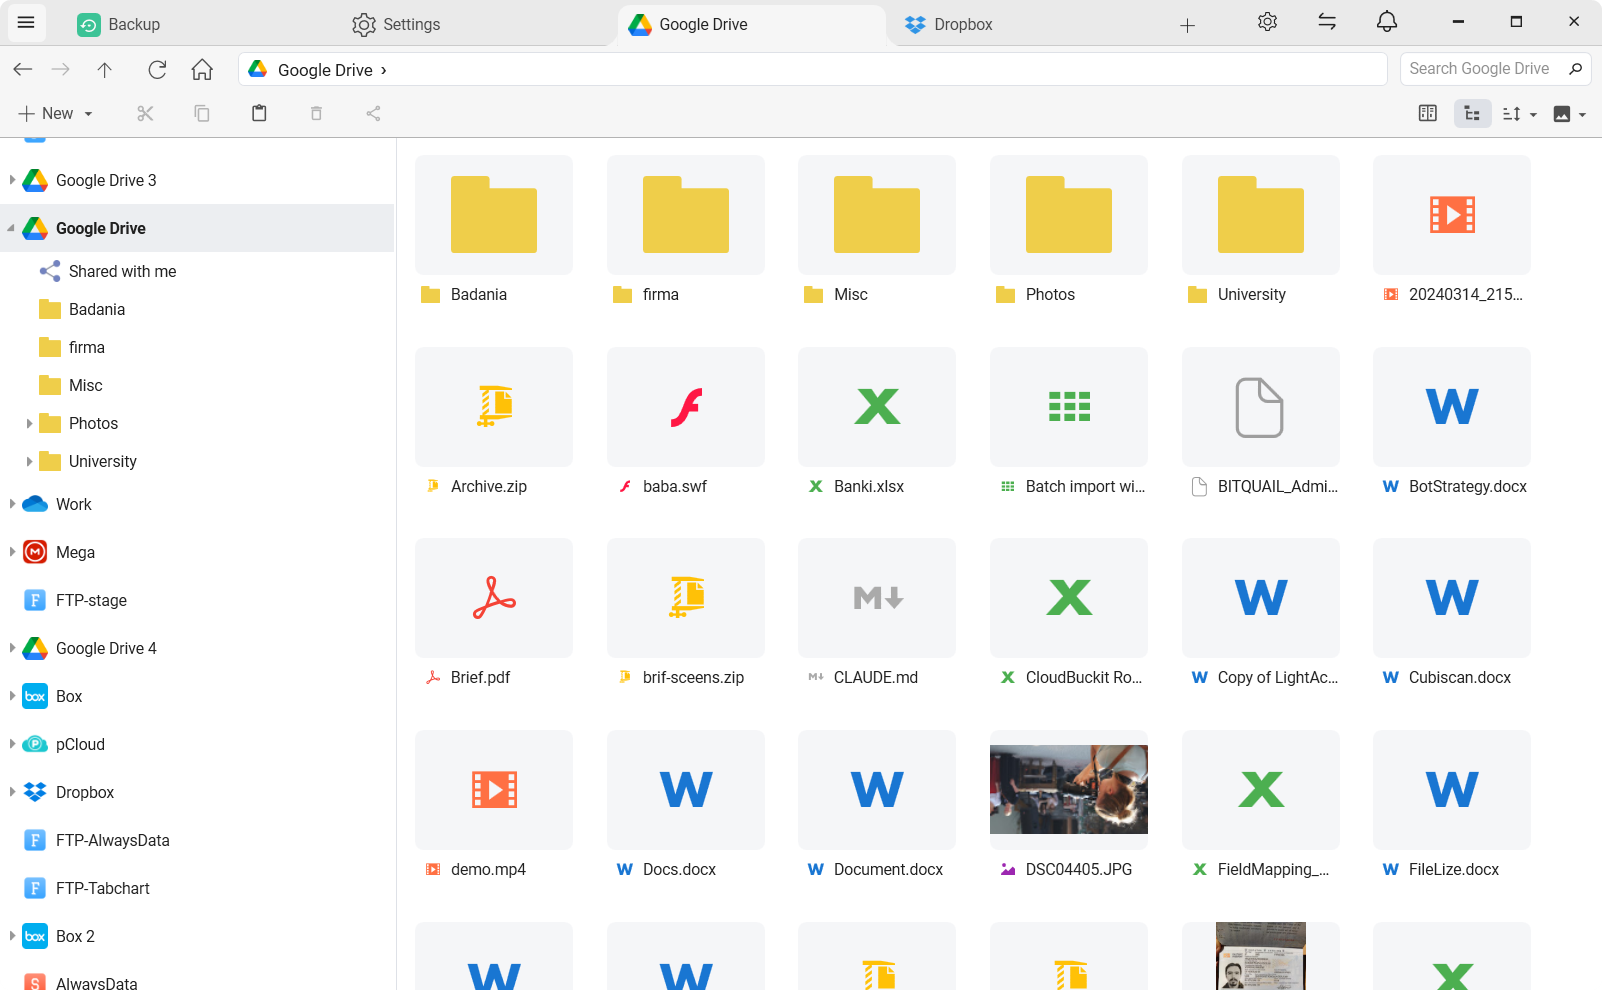The image size is (1602, 990).
Task: Select the 20240314_215 video file icon
Action: coord(1452,215)
